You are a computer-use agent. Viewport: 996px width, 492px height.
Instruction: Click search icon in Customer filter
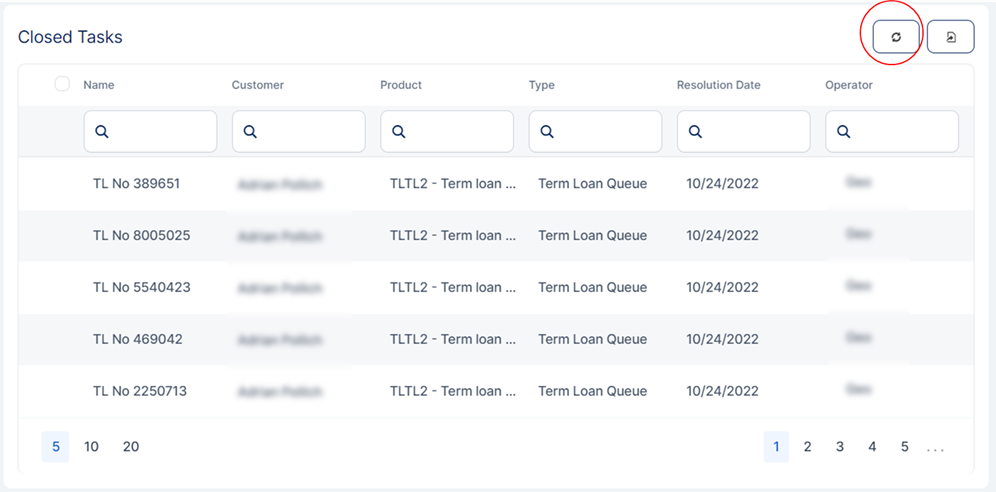pos(250,132)
